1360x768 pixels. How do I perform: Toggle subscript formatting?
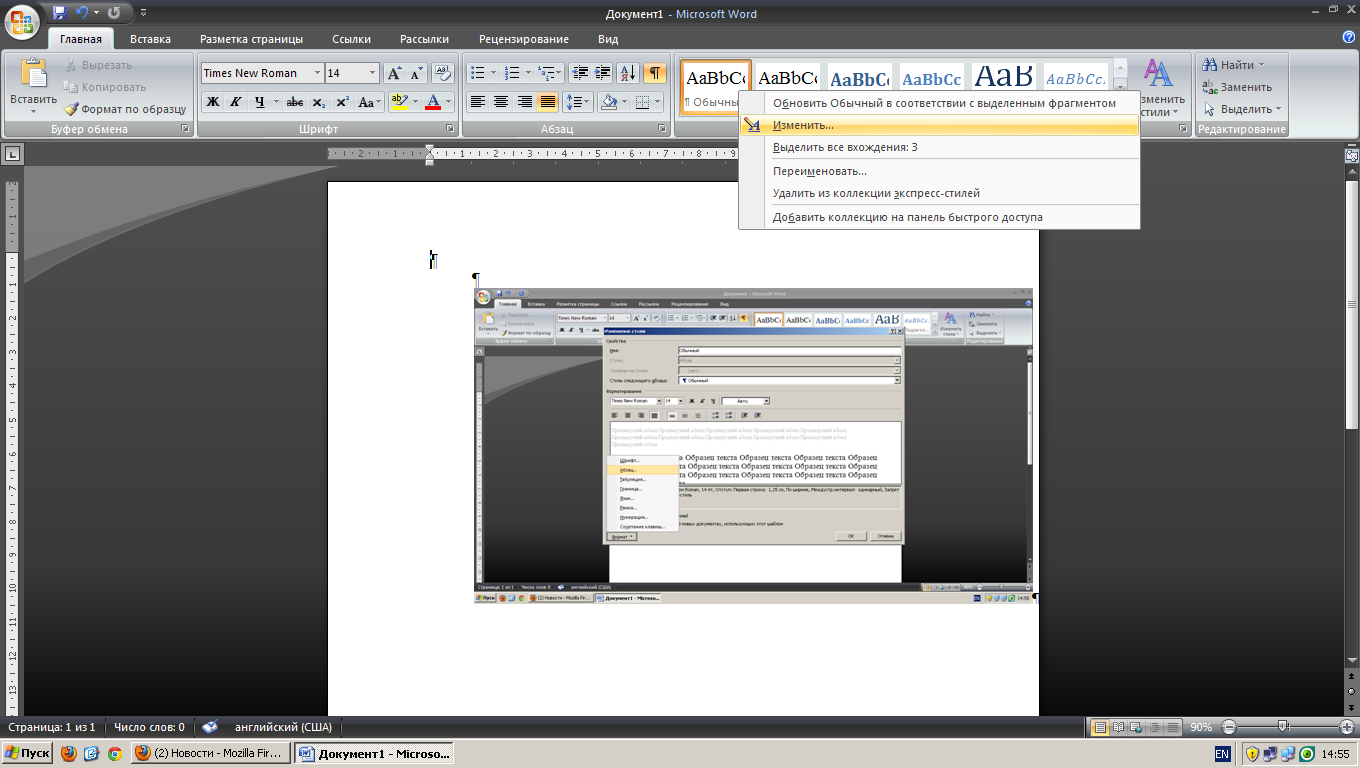coord(319,102)
